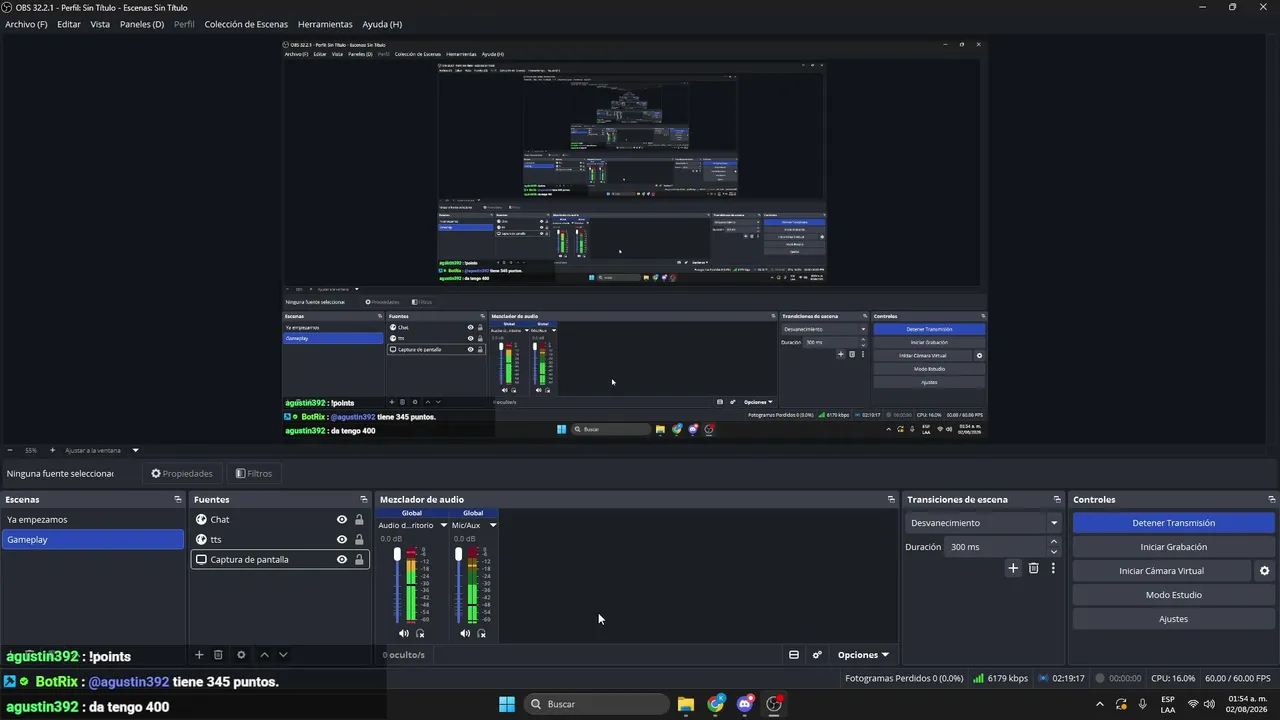Toggle monitoring for desktop audio channel
Viewport: 1280px width, 720px height.
[421, 633]
